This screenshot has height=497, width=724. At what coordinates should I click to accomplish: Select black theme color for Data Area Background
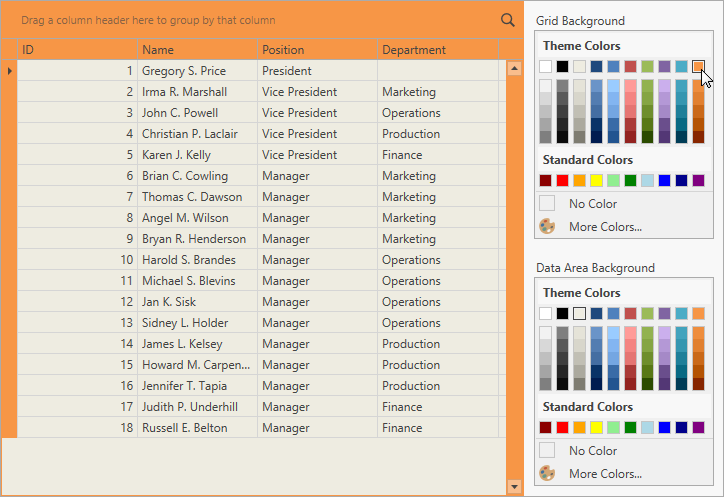tap(563, 314)
